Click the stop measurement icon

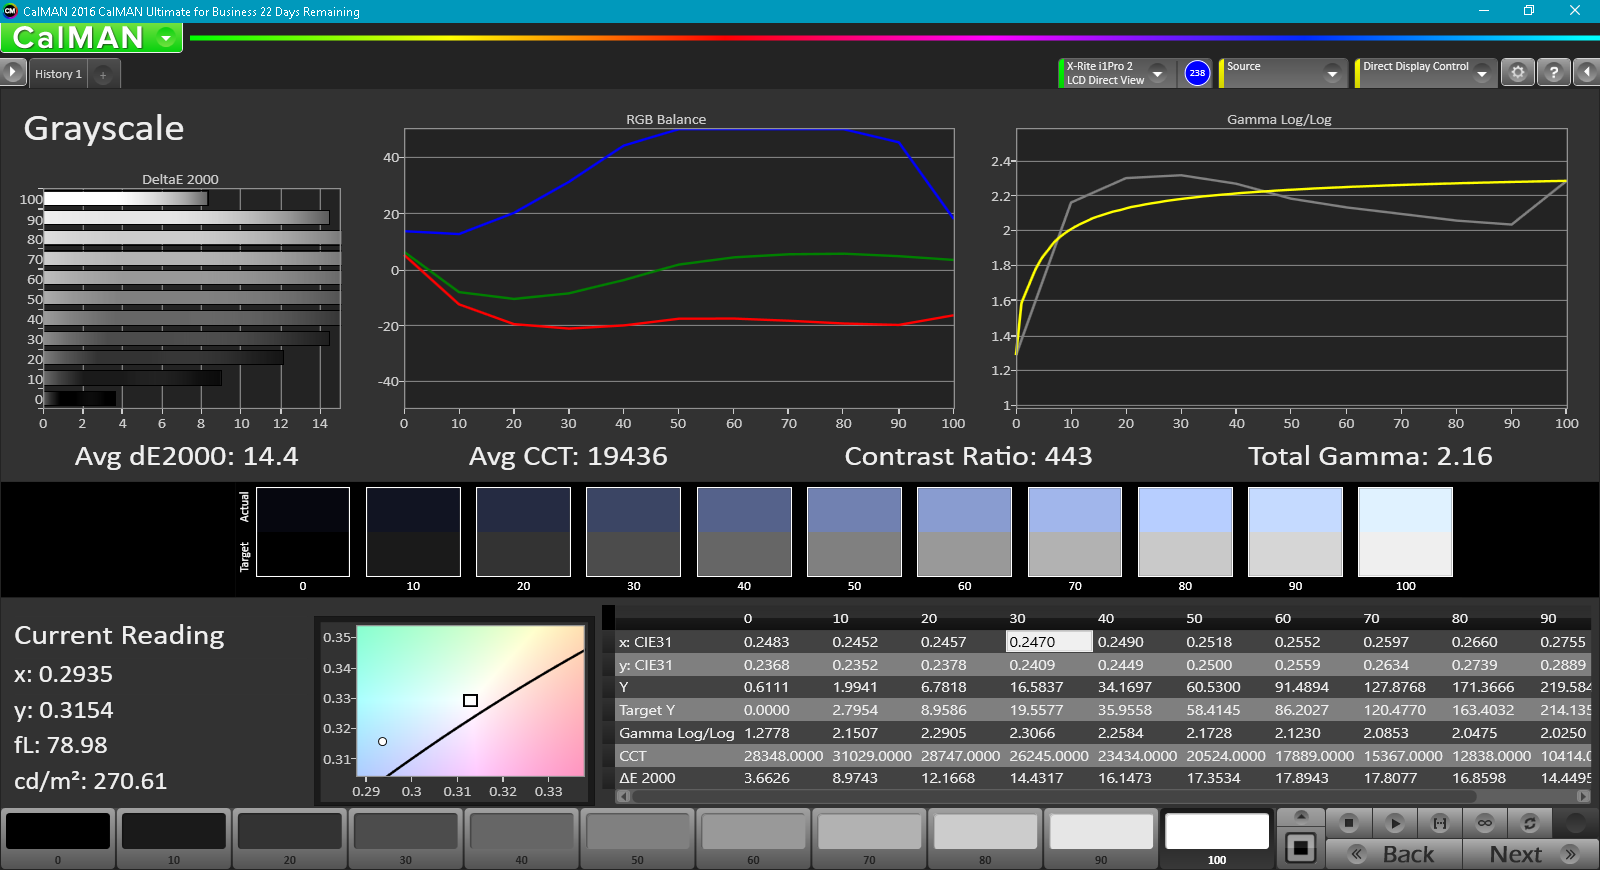point(1348,823)
